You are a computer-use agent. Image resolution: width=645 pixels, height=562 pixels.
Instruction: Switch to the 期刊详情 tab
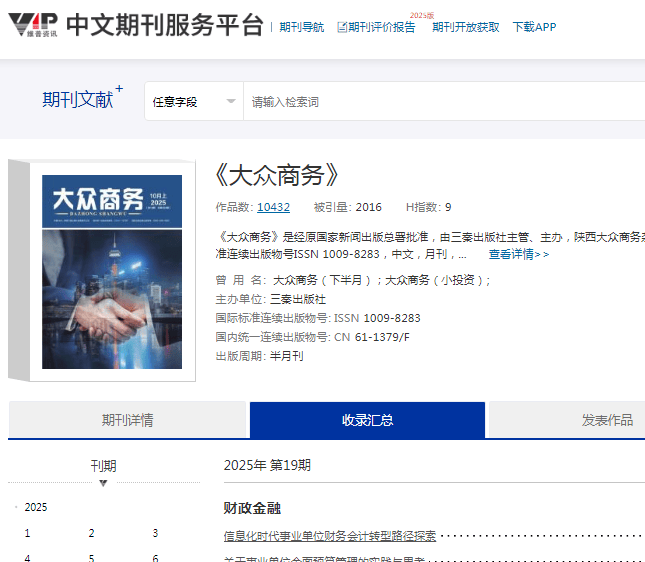pyautogui.click(x=127, y=420)
